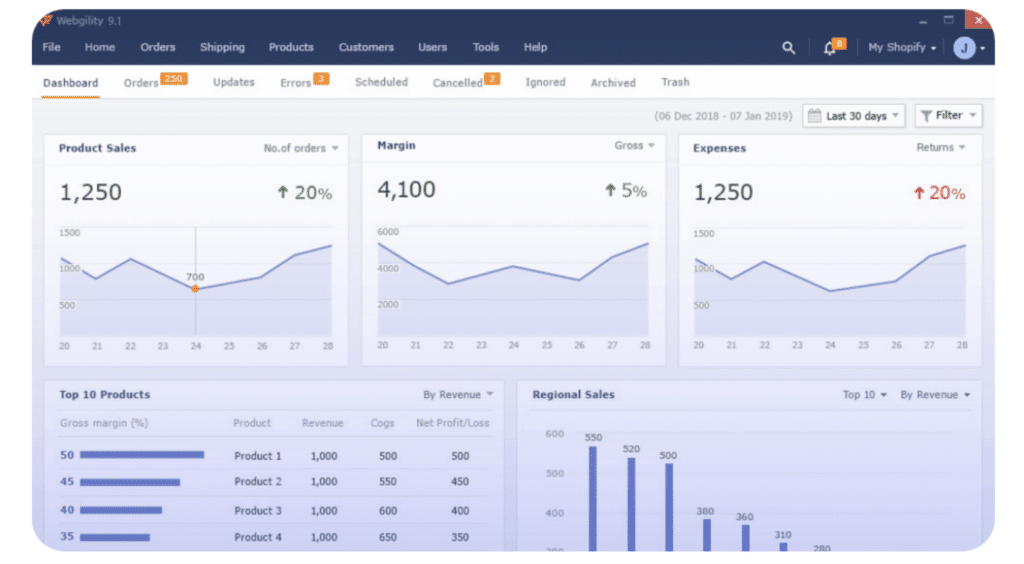Click the 520 bar in Regional Sales

pyautogui.click(x=632, y=504)
